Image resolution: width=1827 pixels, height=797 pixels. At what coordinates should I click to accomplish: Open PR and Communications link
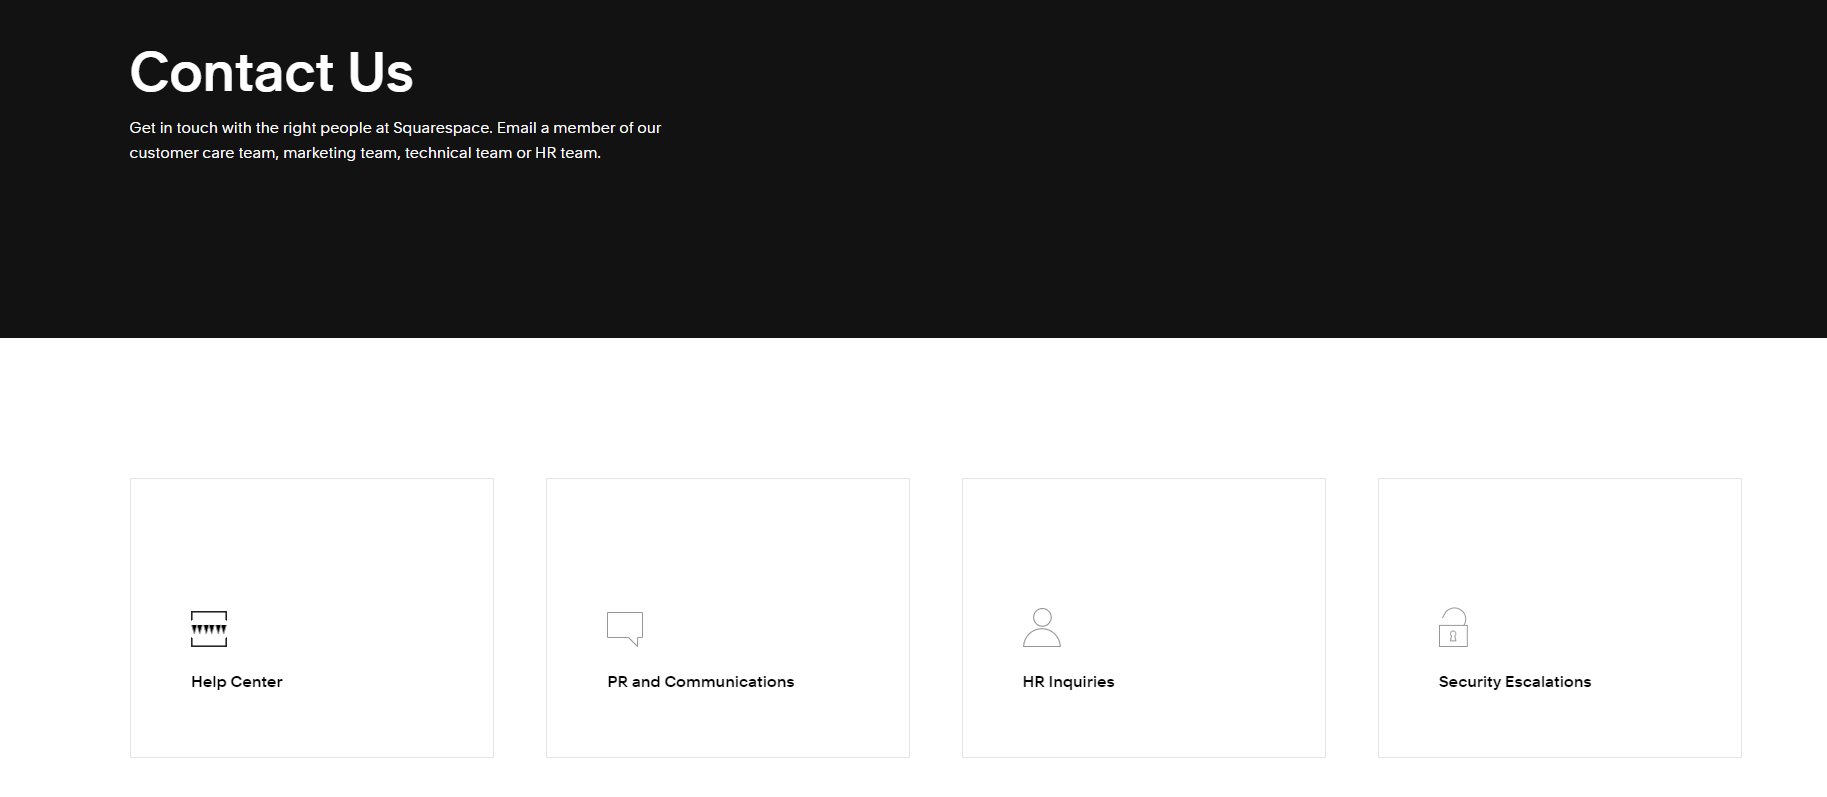pos(701,682)
